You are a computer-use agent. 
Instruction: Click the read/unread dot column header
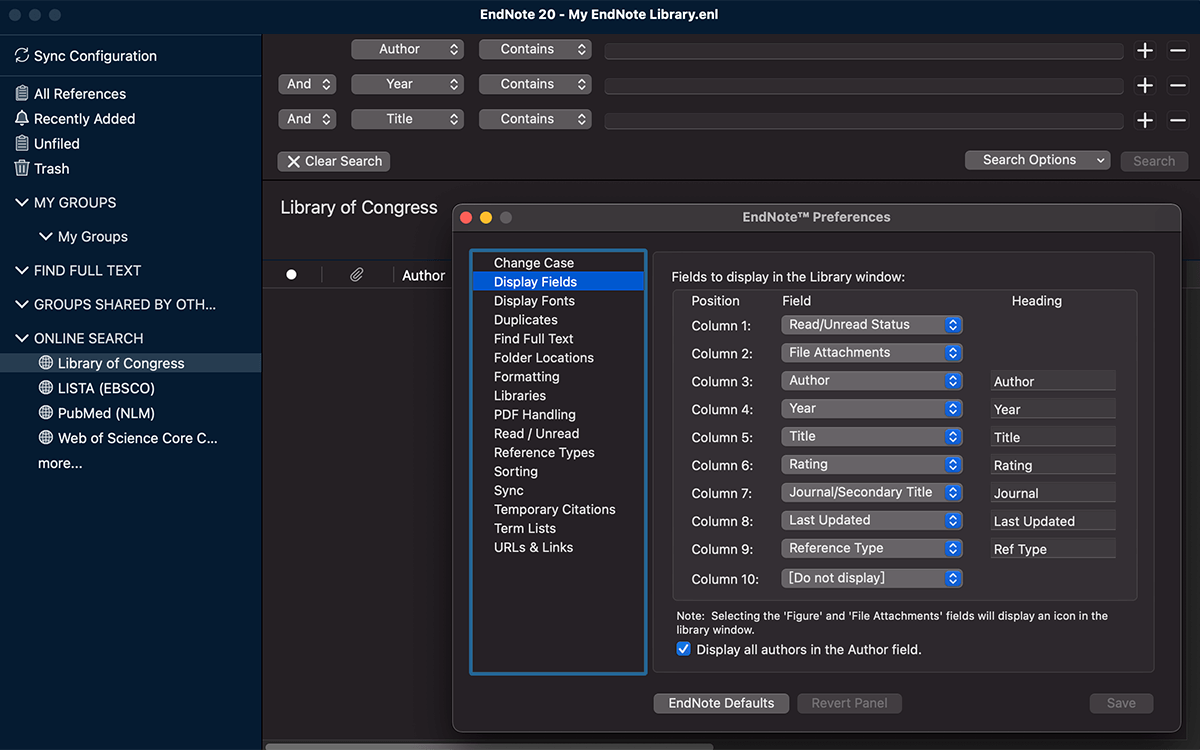pyautogui.click(x=291, y=275)
